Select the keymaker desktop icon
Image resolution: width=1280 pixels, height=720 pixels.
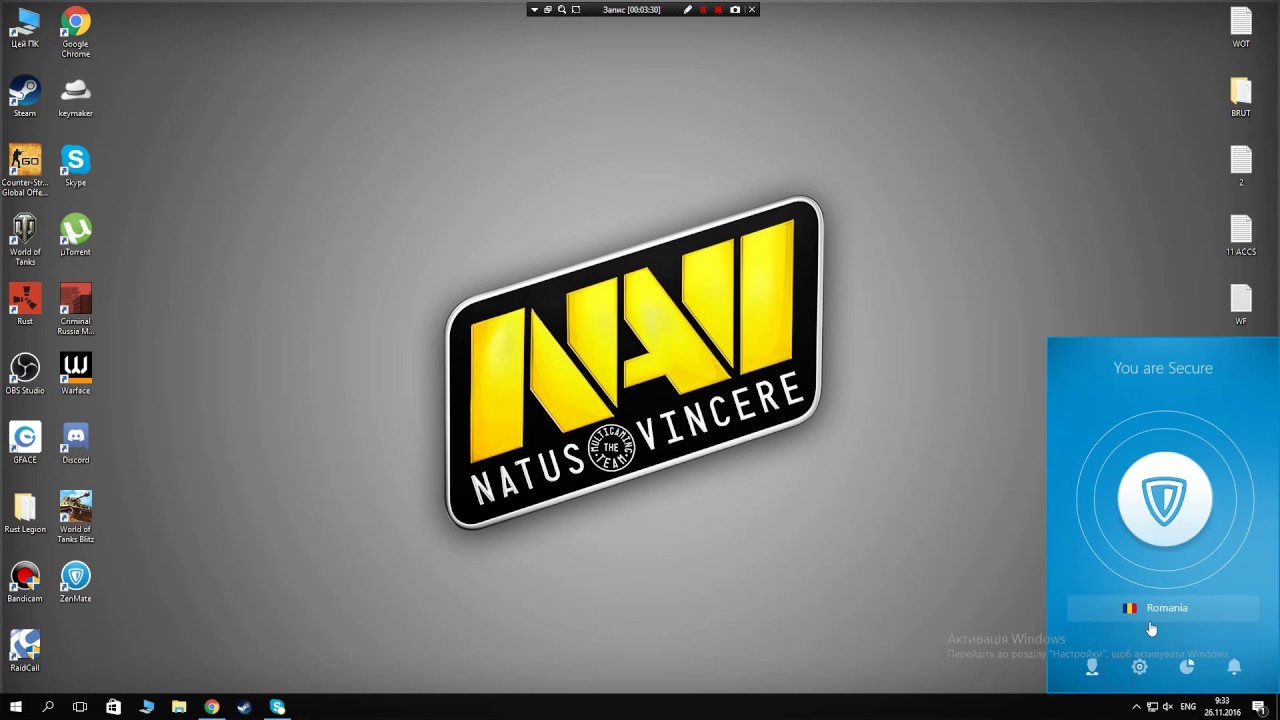(75, 97)
